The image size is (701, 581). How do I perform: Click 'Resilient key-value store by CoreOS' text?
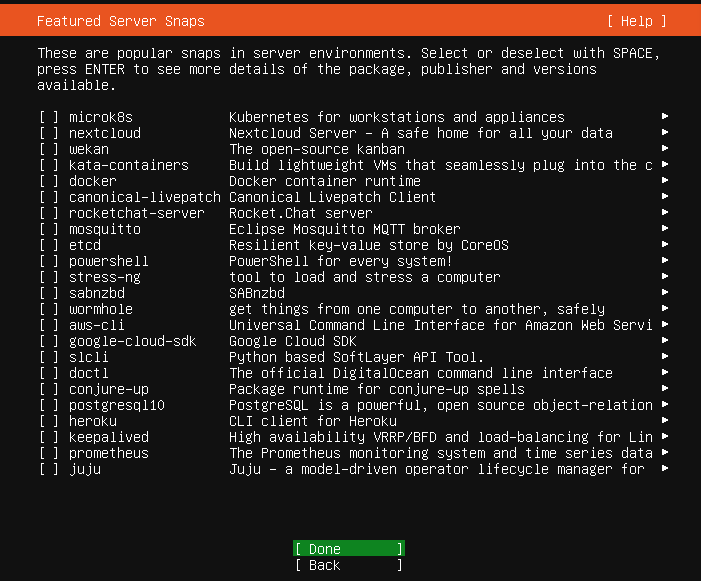[369, 245]
